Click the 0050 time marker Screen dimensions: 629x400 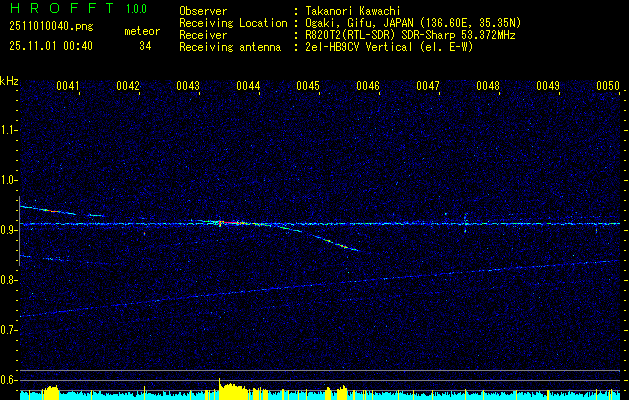click(608, 86)
